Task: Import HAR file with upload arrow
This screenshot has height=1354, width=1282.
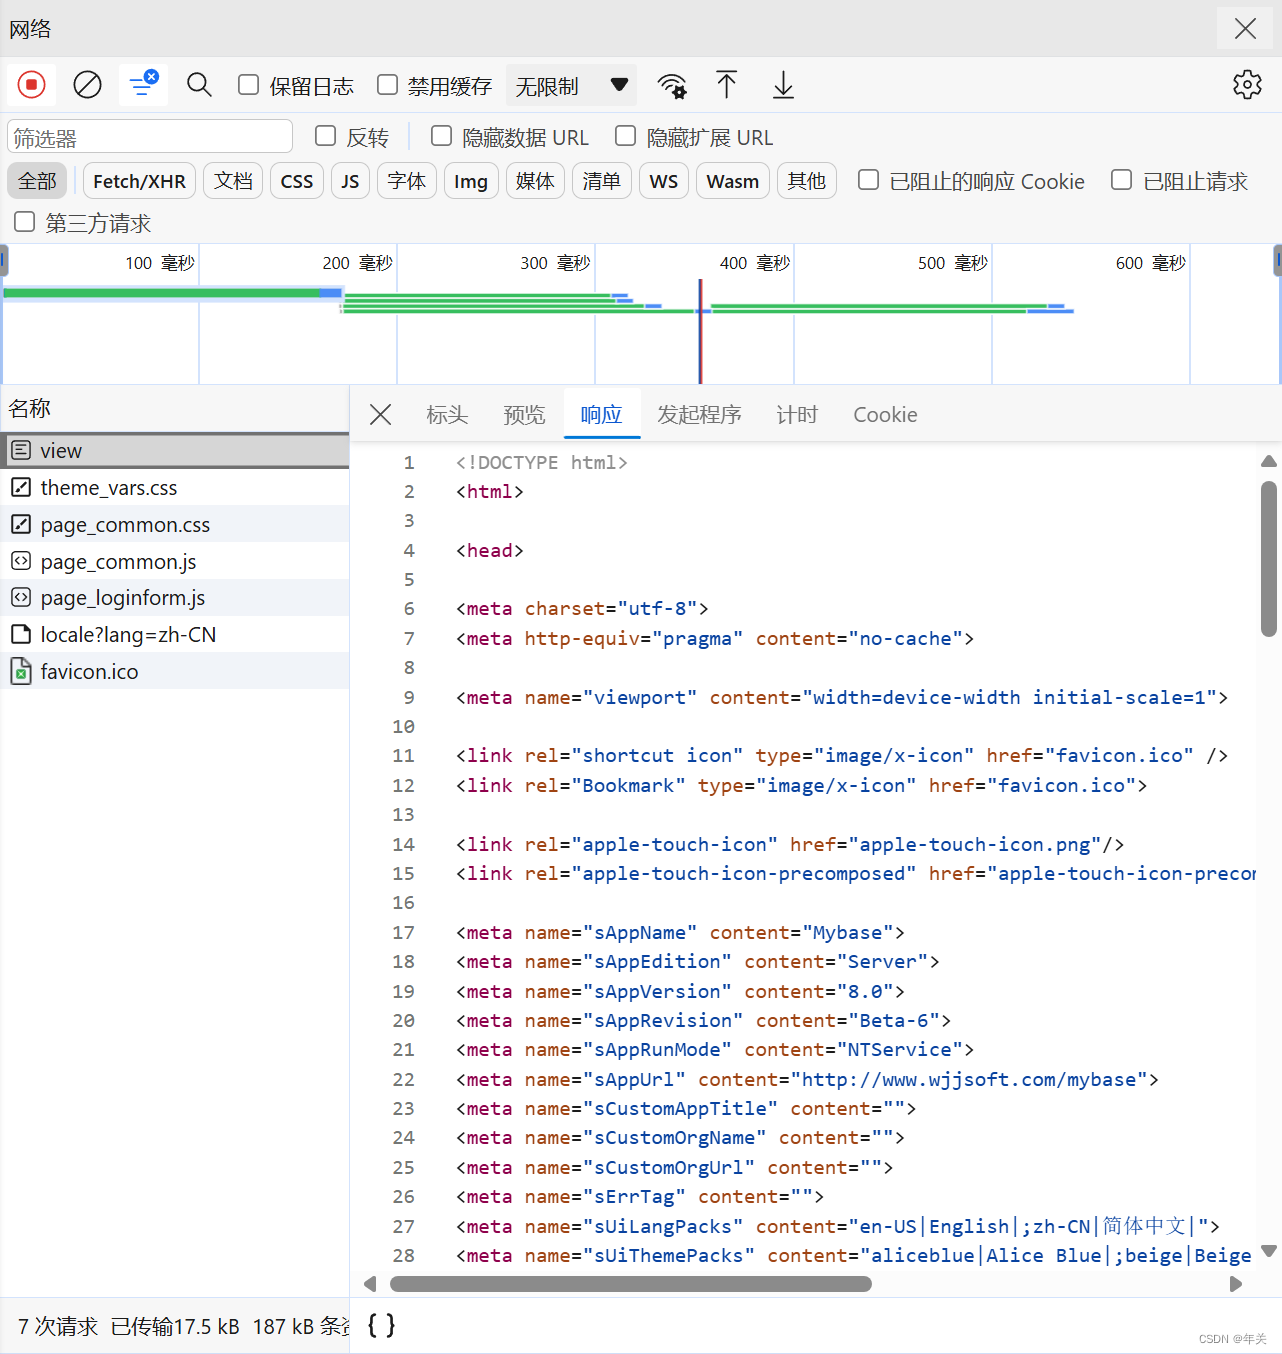Action: (727, 85)
